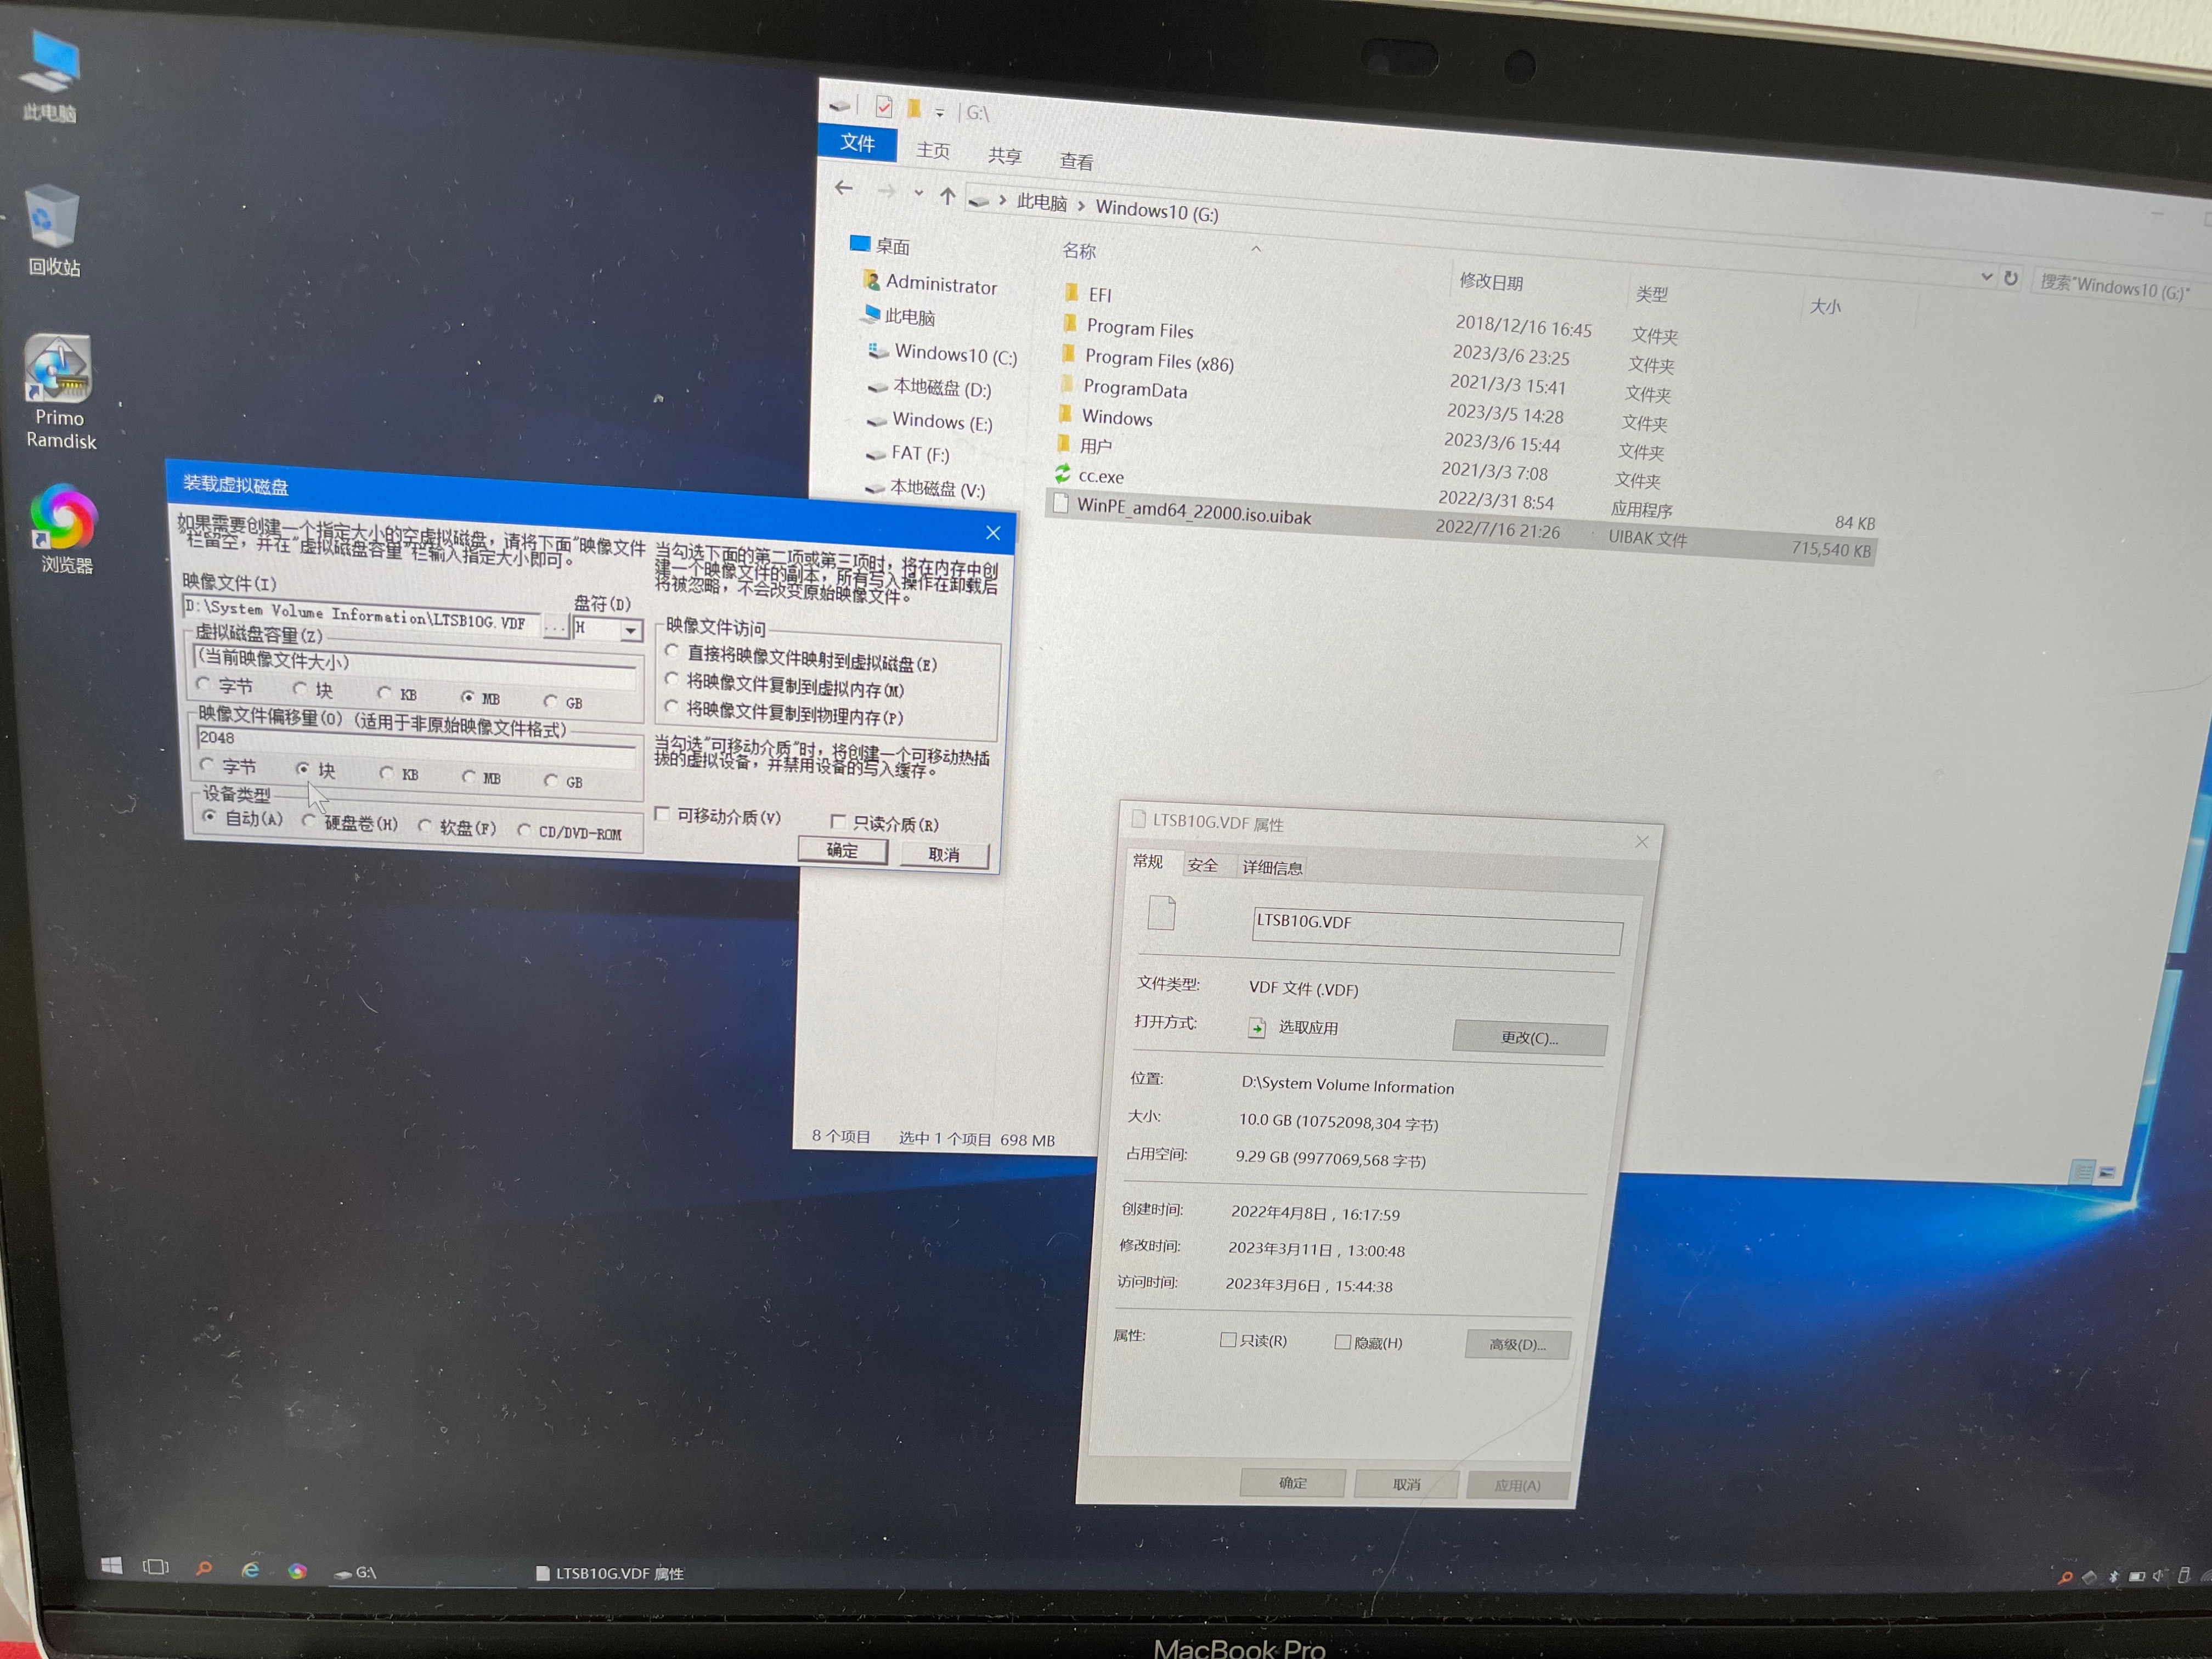
Task: Go up one folder level in Explorer
Action: [x=947, y=196]
